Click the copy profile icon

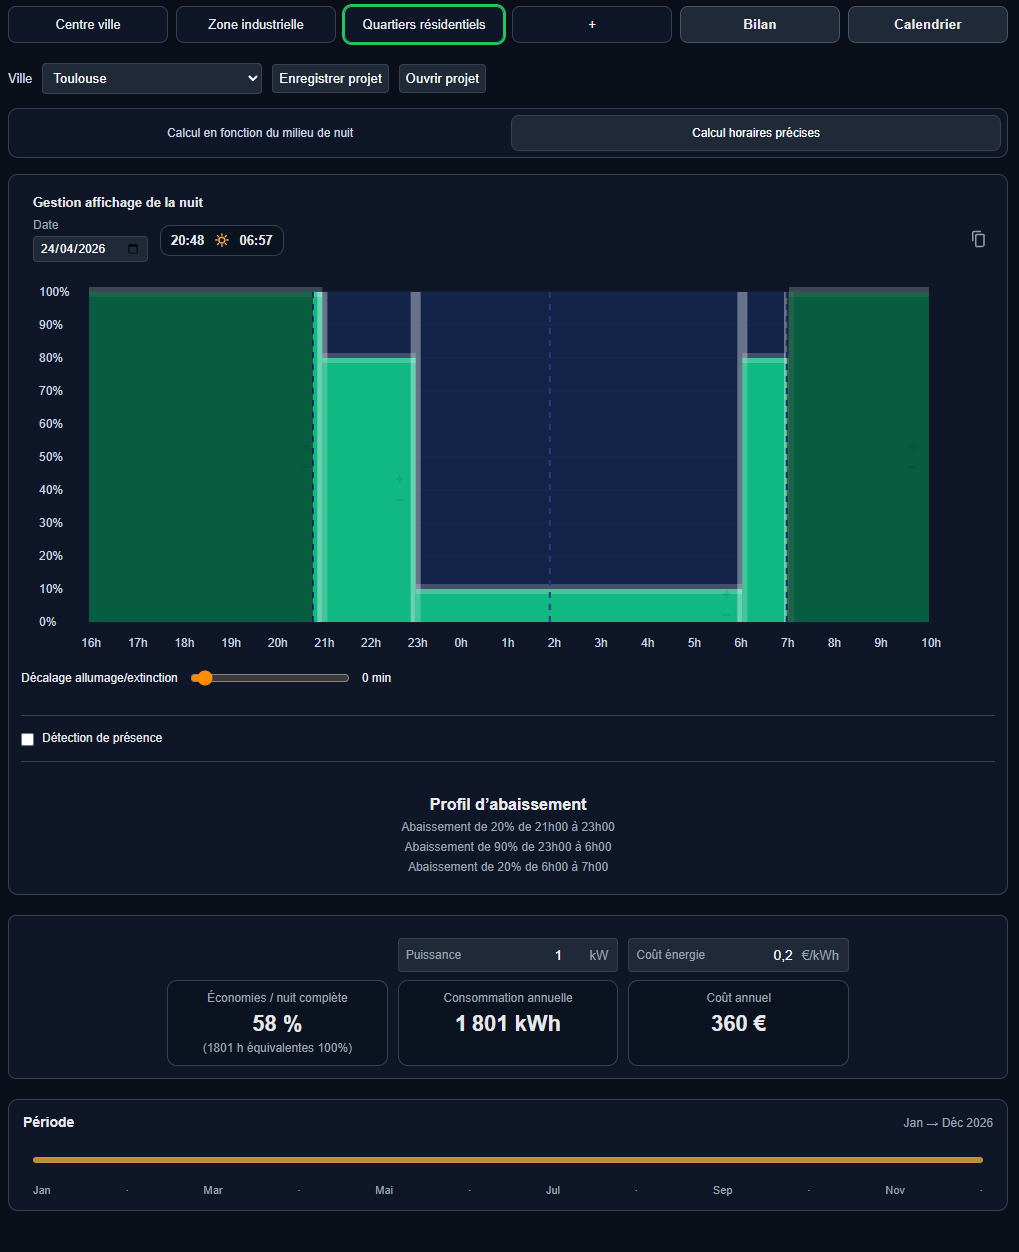click(x=978, y=239)
